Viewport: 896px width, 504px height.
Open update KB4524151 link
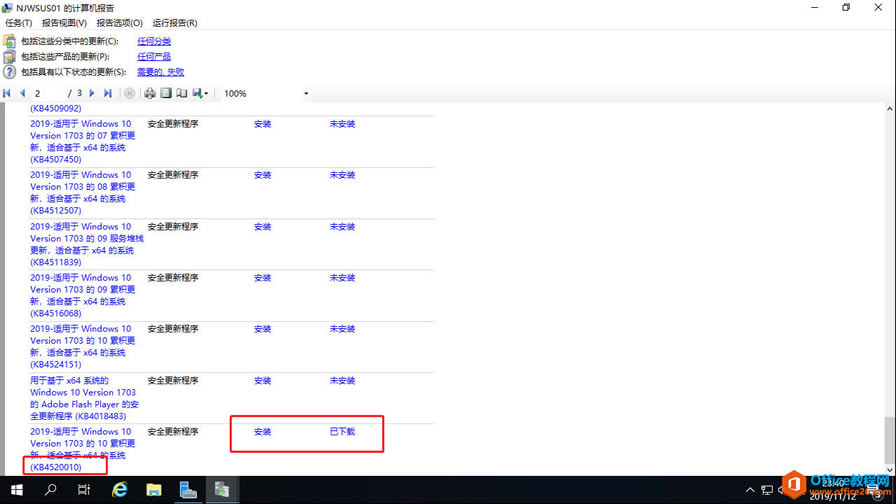(83, 346)
